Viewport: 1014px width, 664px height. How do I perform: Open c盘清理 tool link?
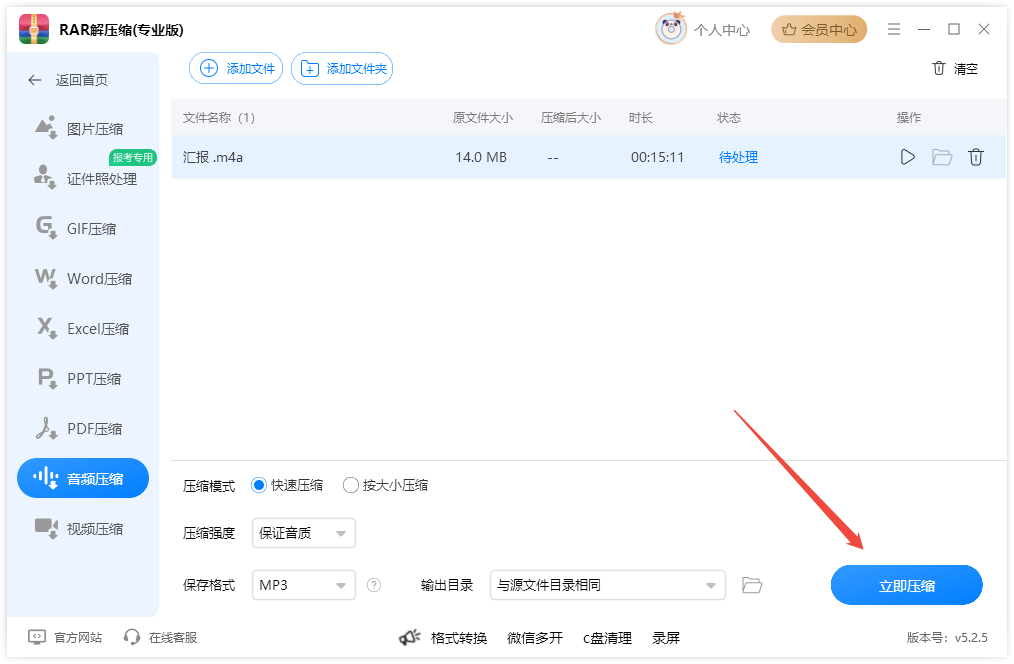click(607, 638)
